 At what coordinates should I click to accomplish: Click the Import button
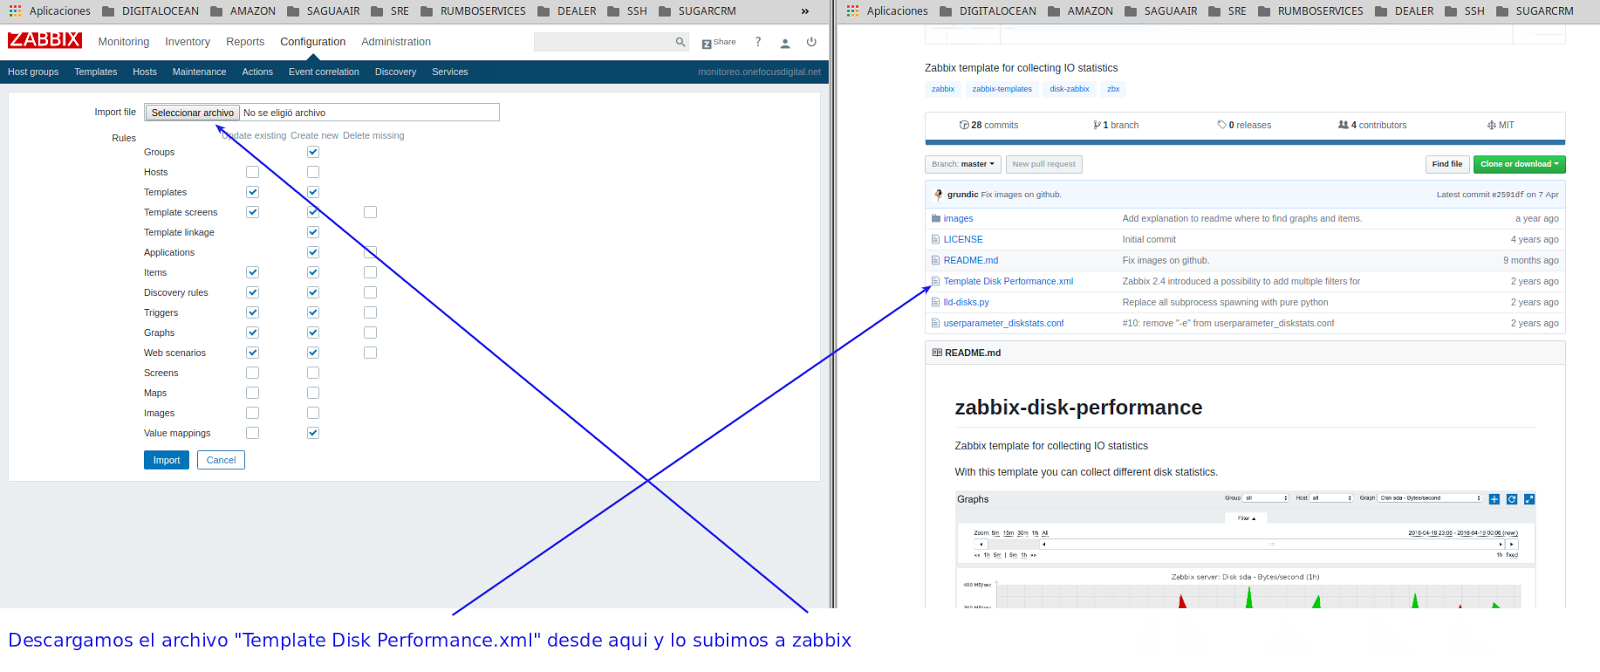(166, 460)
